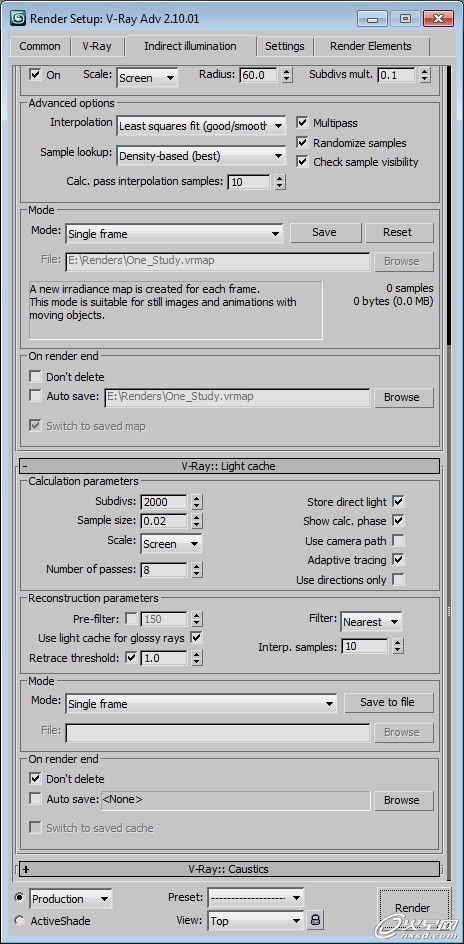This screenshot has width=464, height=944.
Task: Select the Production radio button
Action: tap(19, 898)
